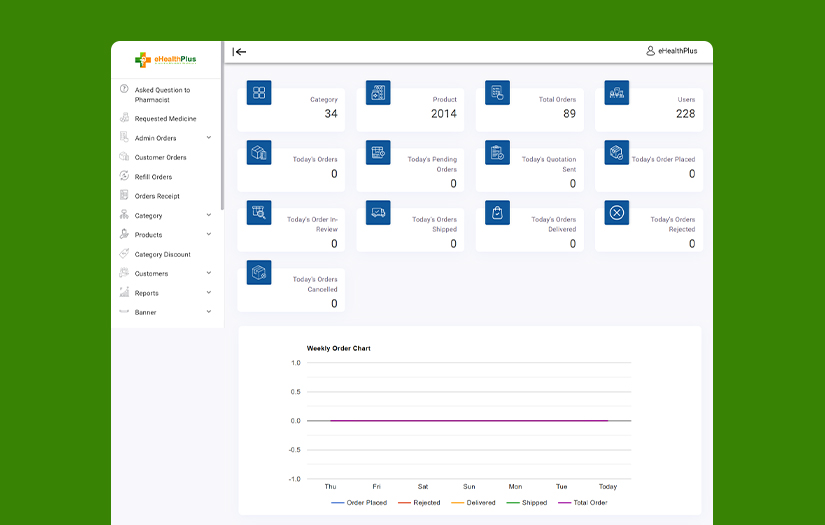Screen dimensions: 825x525
Task: Expand Customers menu chevron
Action: [x=209, y=273]
